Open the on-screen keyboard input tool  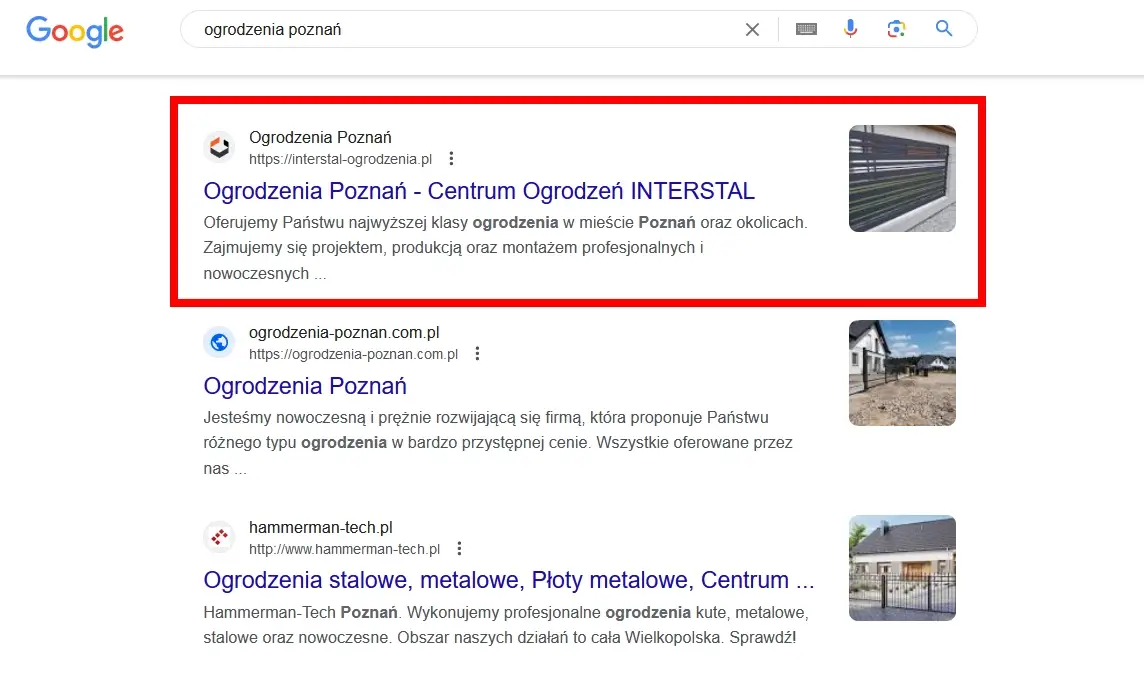click(806, 29)
